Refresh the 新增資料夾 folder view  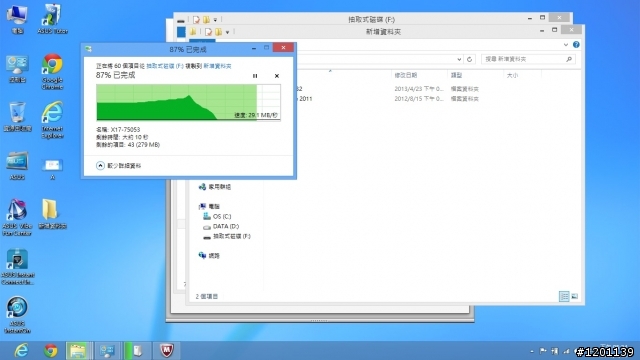(x=469, y=59)
